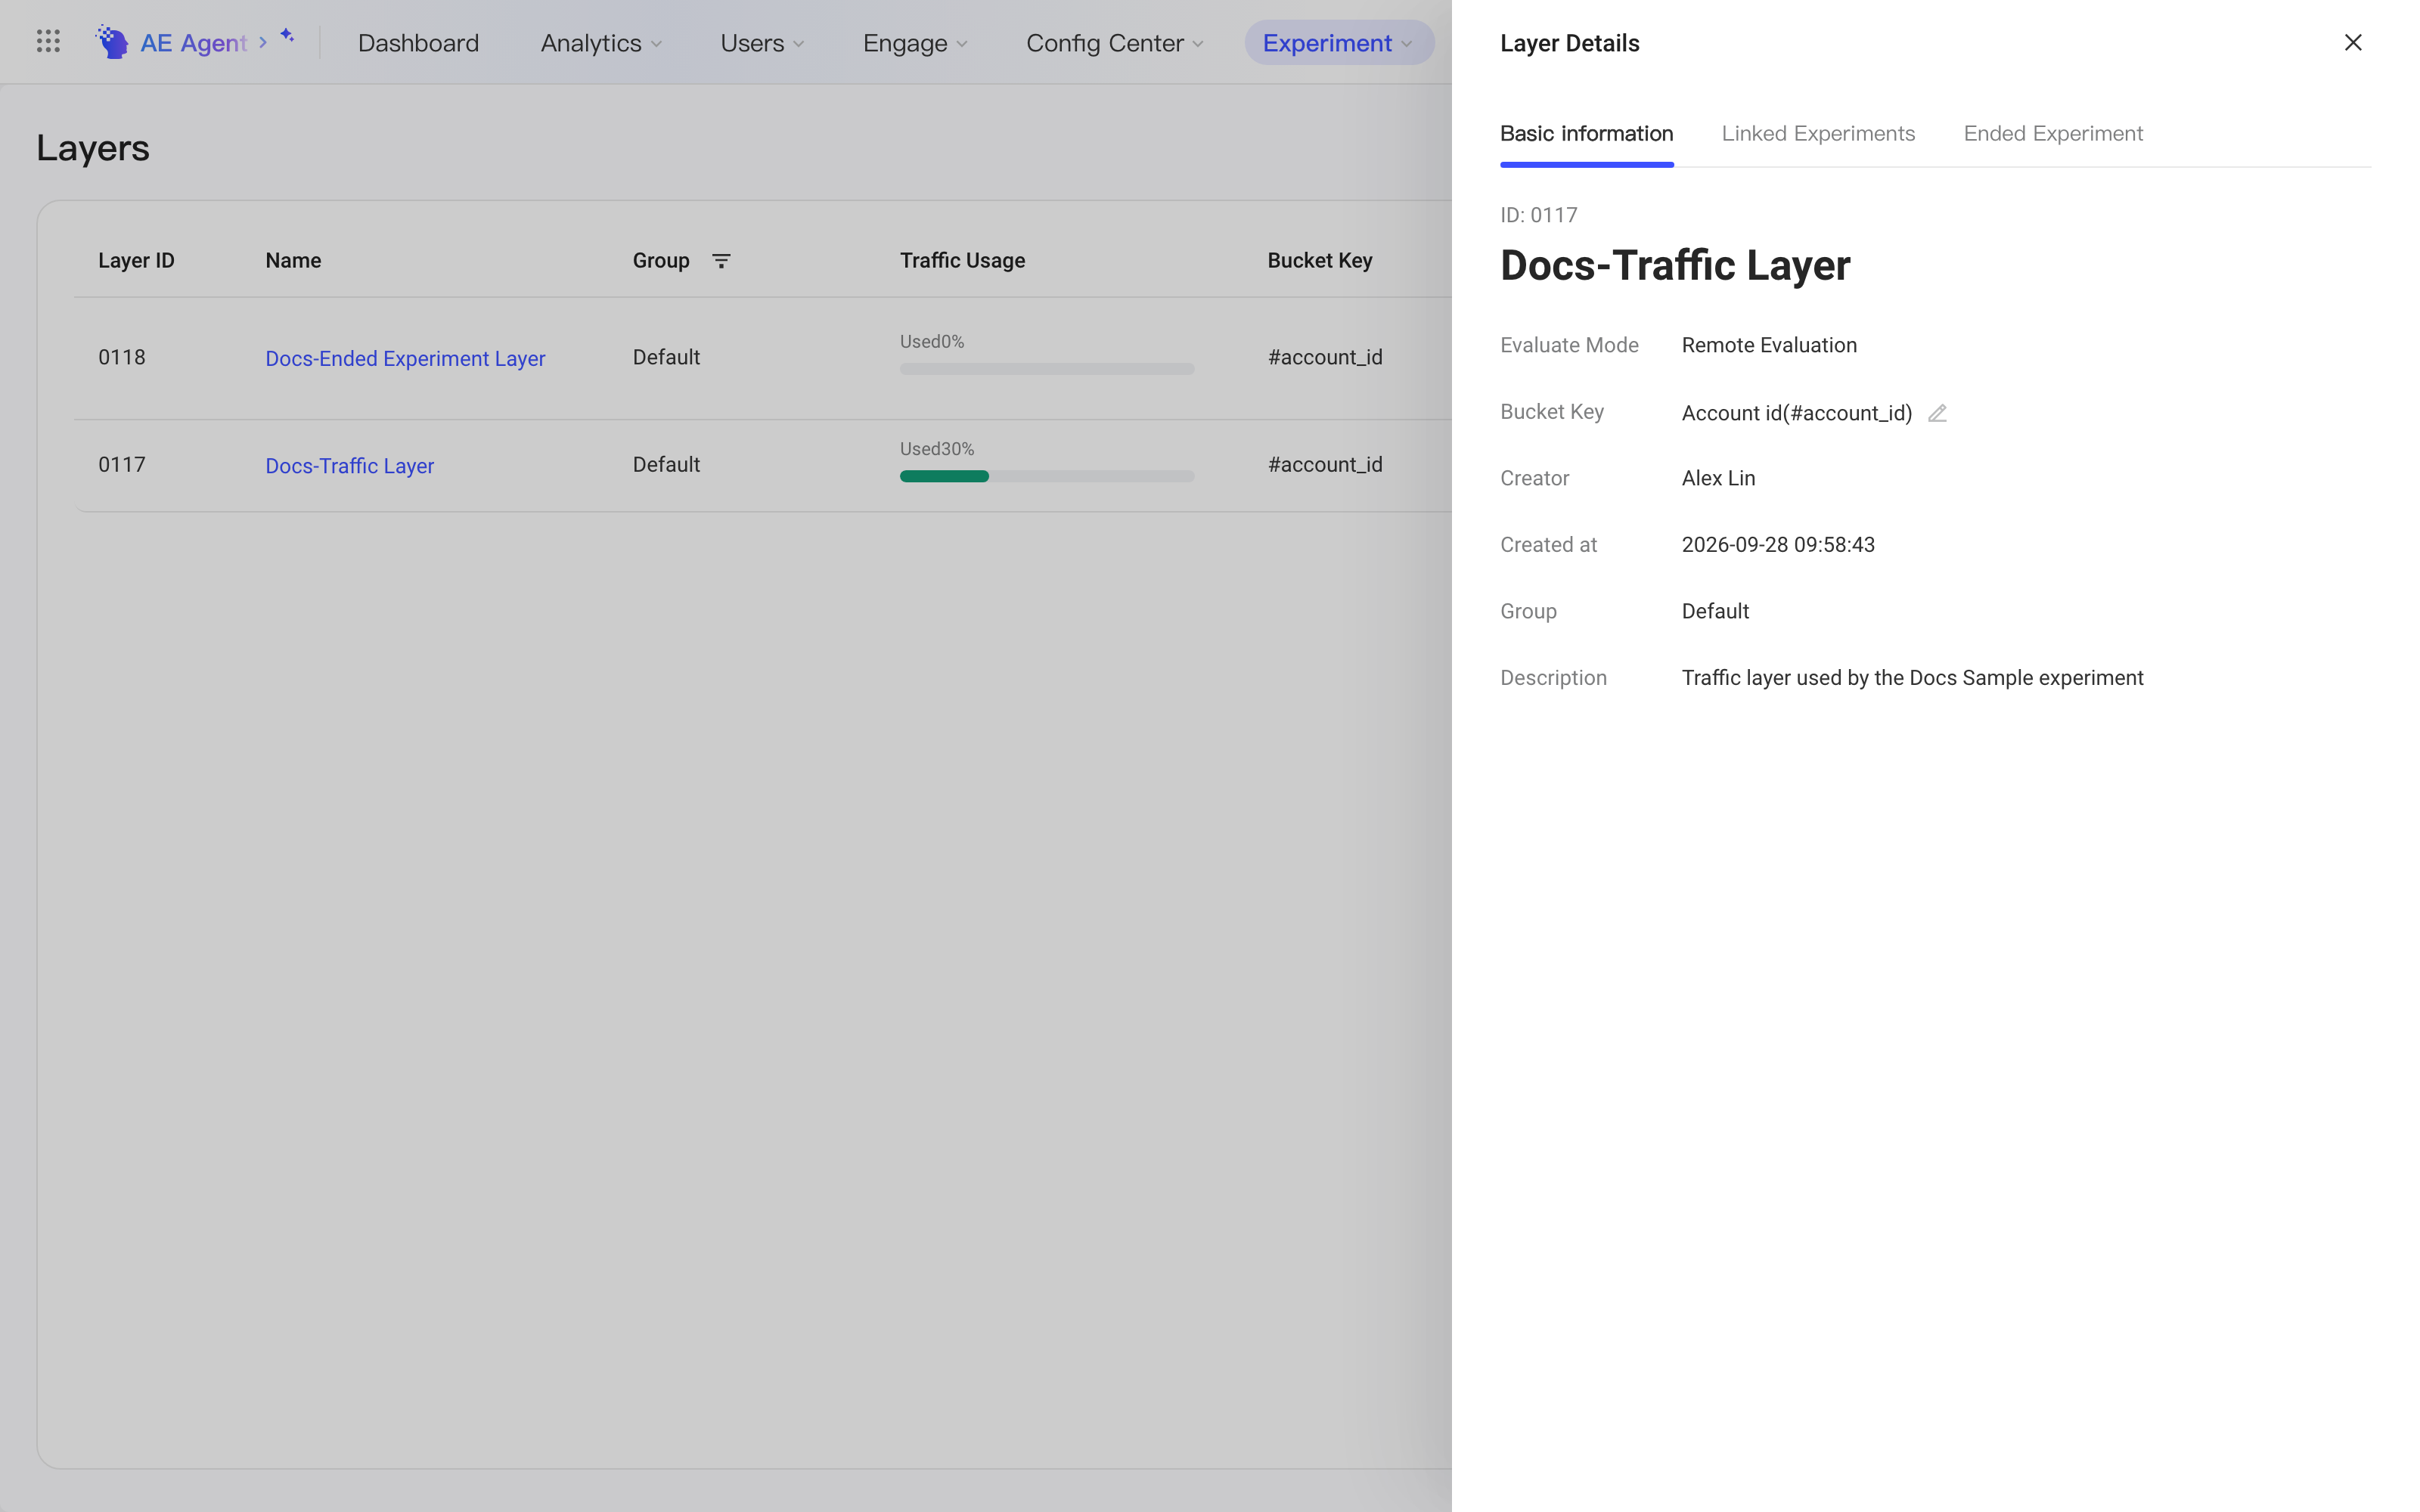Click the Docs-Traffic Layer heading in details
Screen dimensions: 2420x1512
coord(1675,266)
